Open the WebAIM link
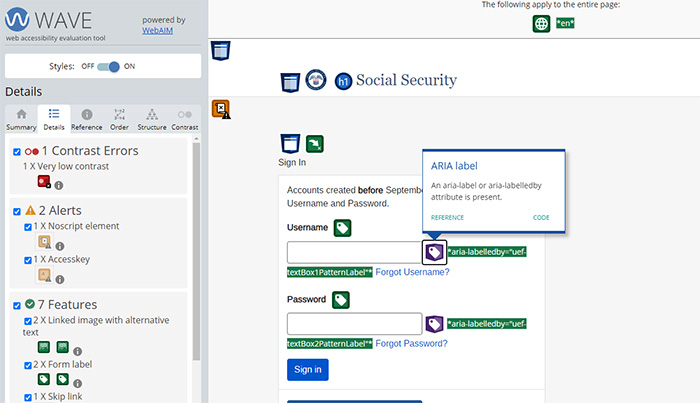 tap(158, 30)
